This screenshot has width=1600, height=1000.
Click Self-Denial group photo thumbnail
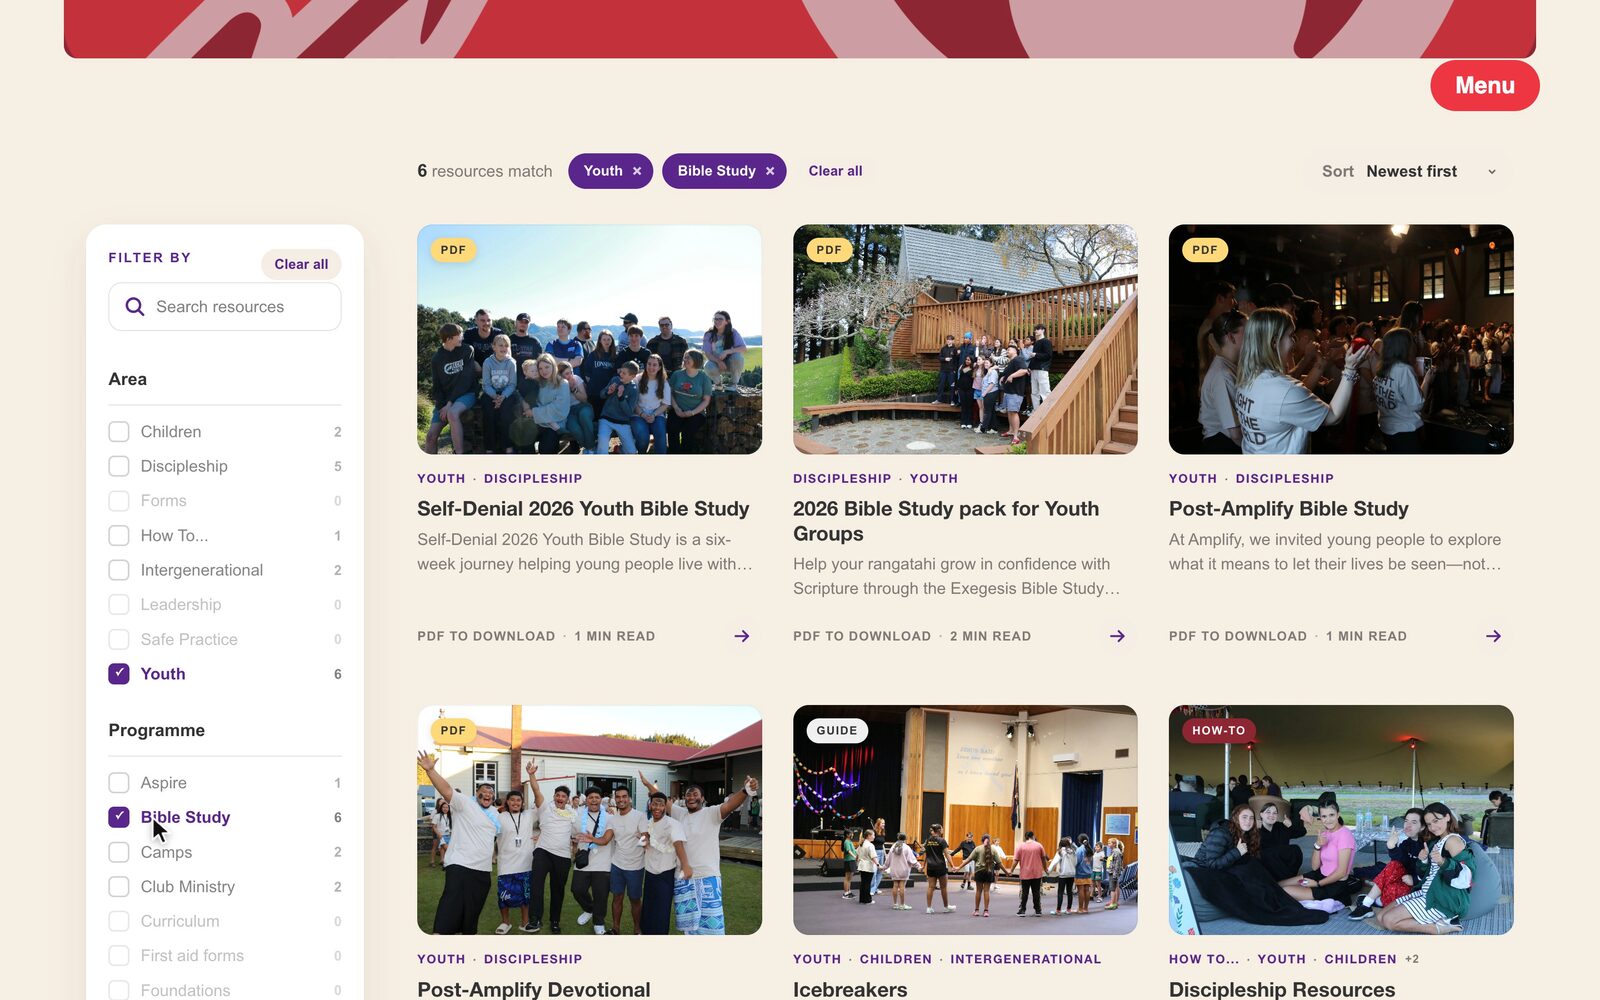pos(589,339)
